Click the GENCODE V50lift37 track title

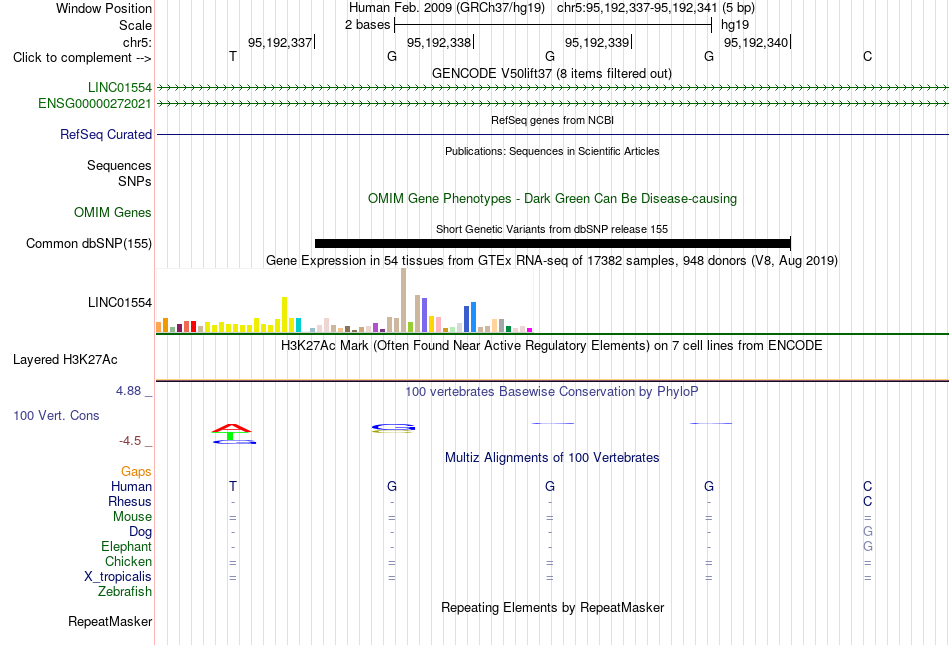click(552, 73)
